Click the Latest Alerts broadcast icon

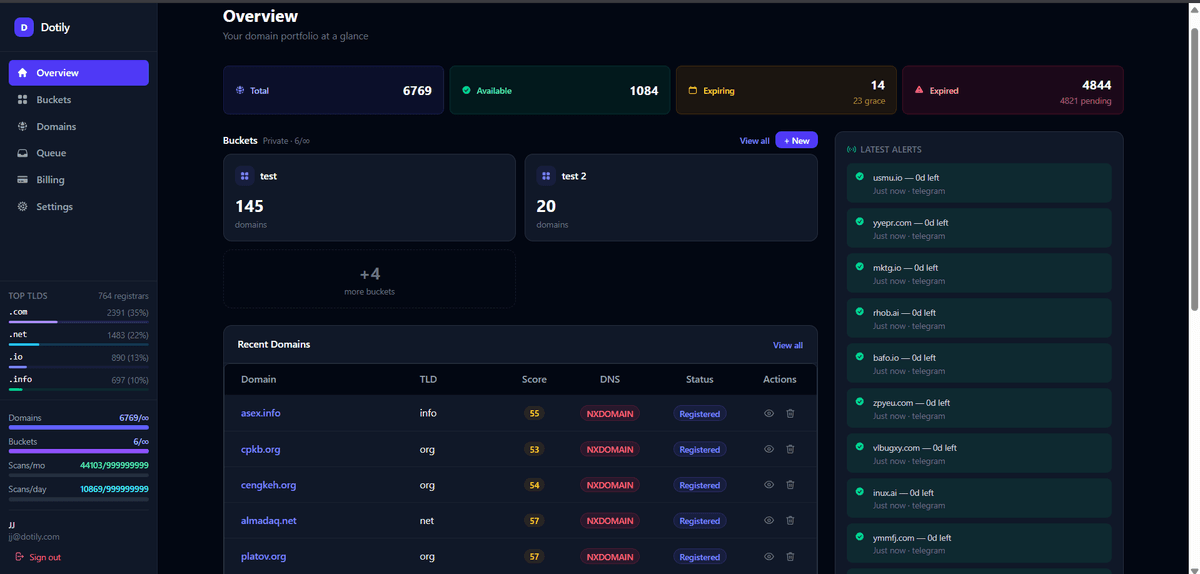click(852, 150)
